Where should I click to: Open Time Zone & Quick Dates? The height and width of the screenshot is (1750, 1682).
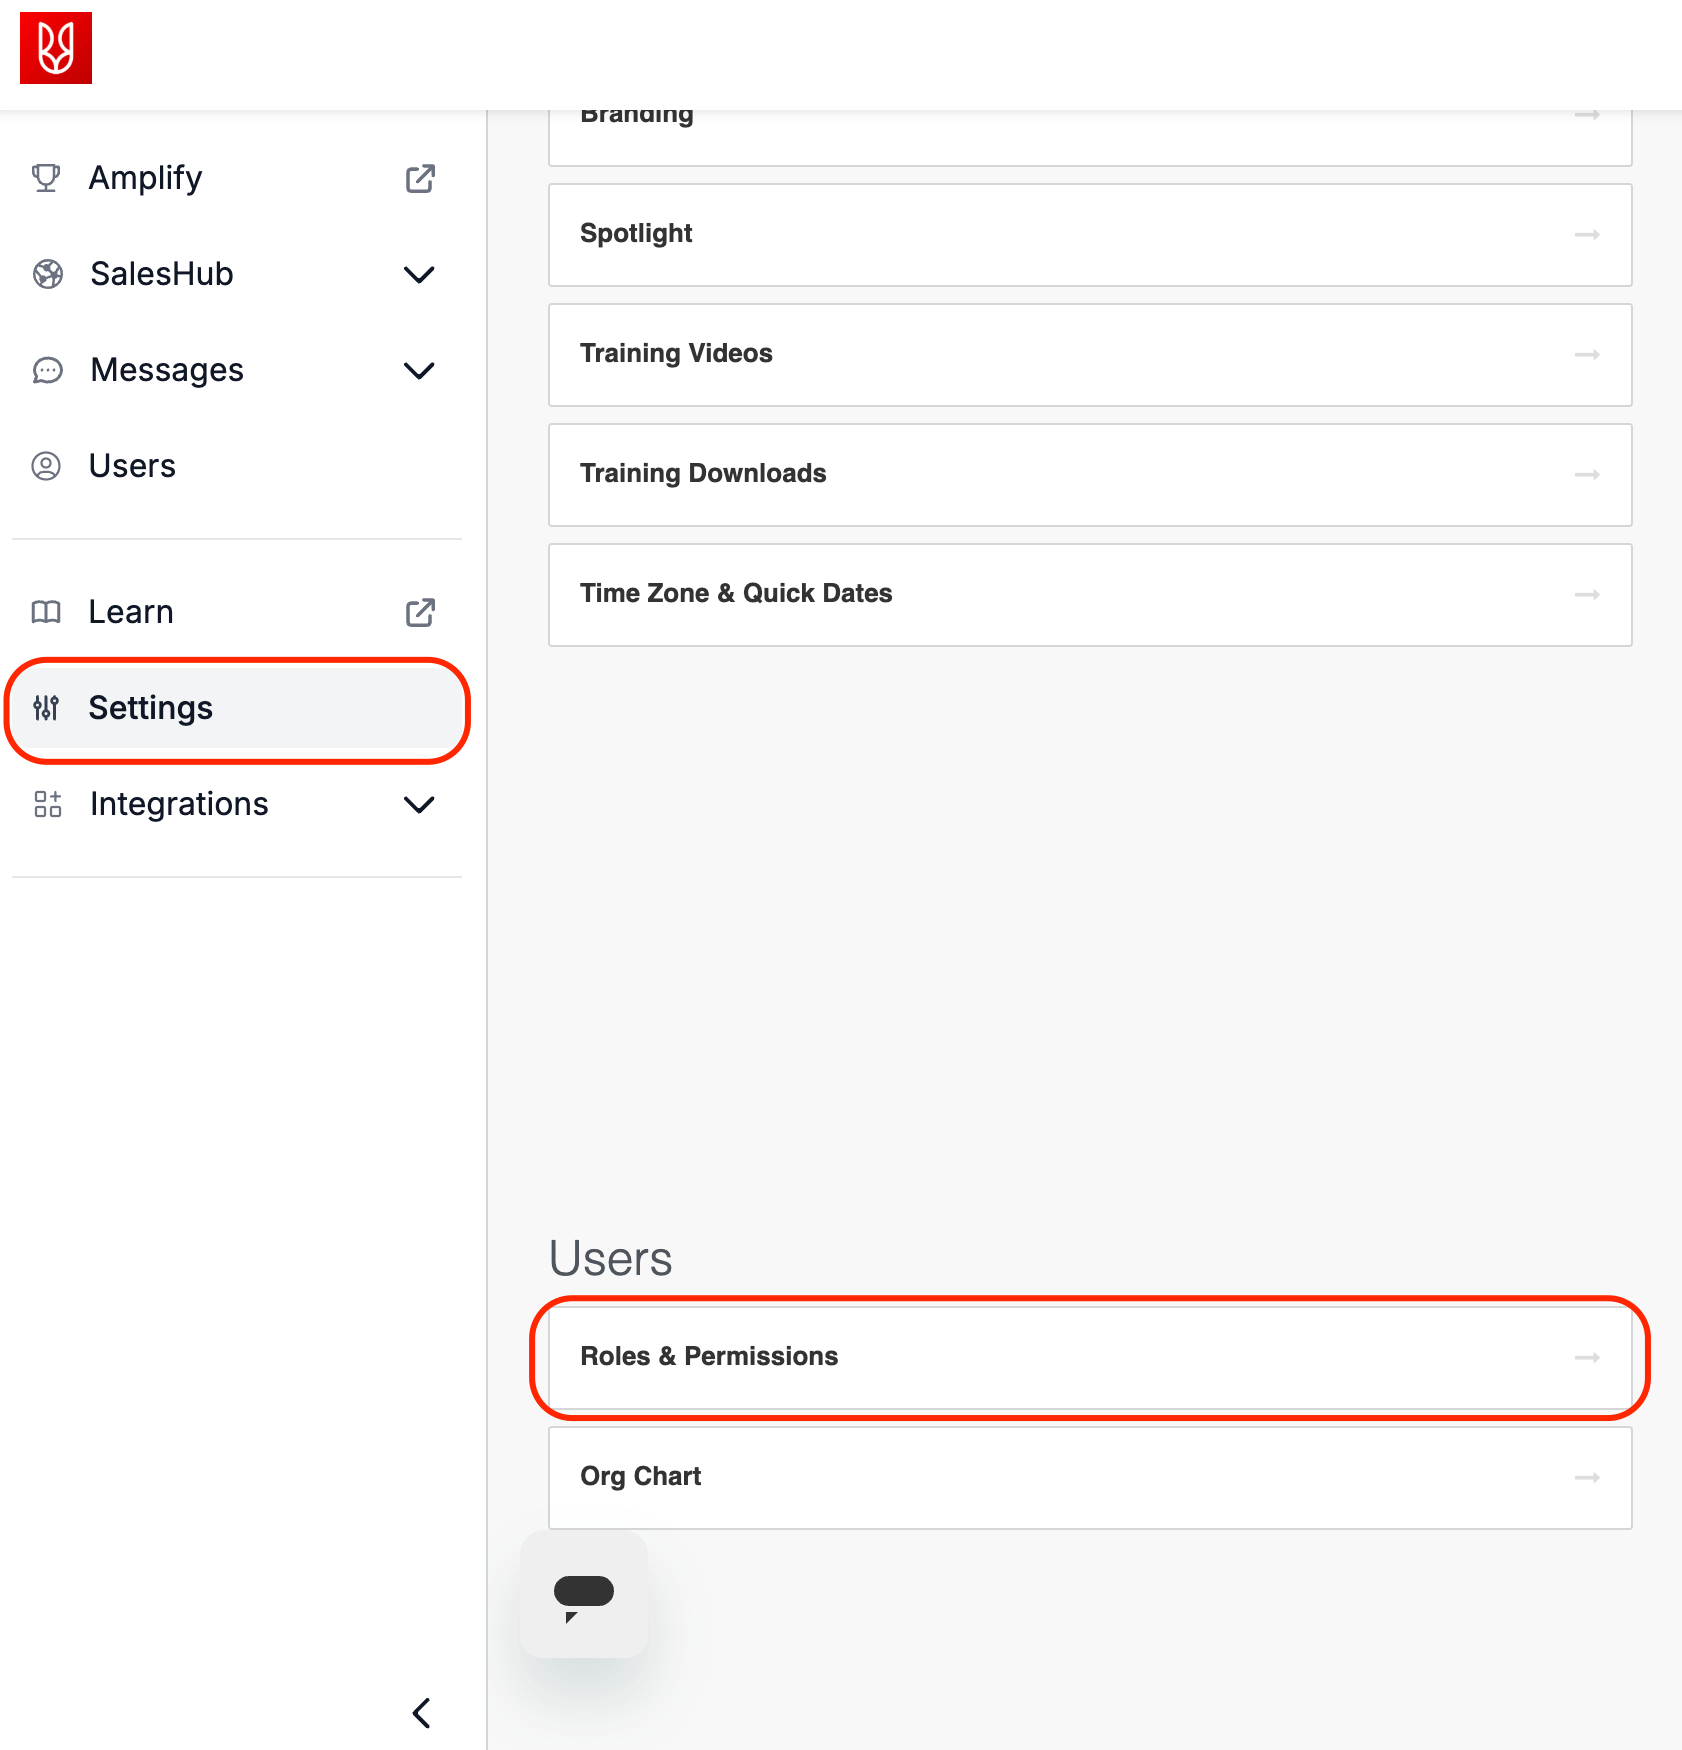[1089, 594]
